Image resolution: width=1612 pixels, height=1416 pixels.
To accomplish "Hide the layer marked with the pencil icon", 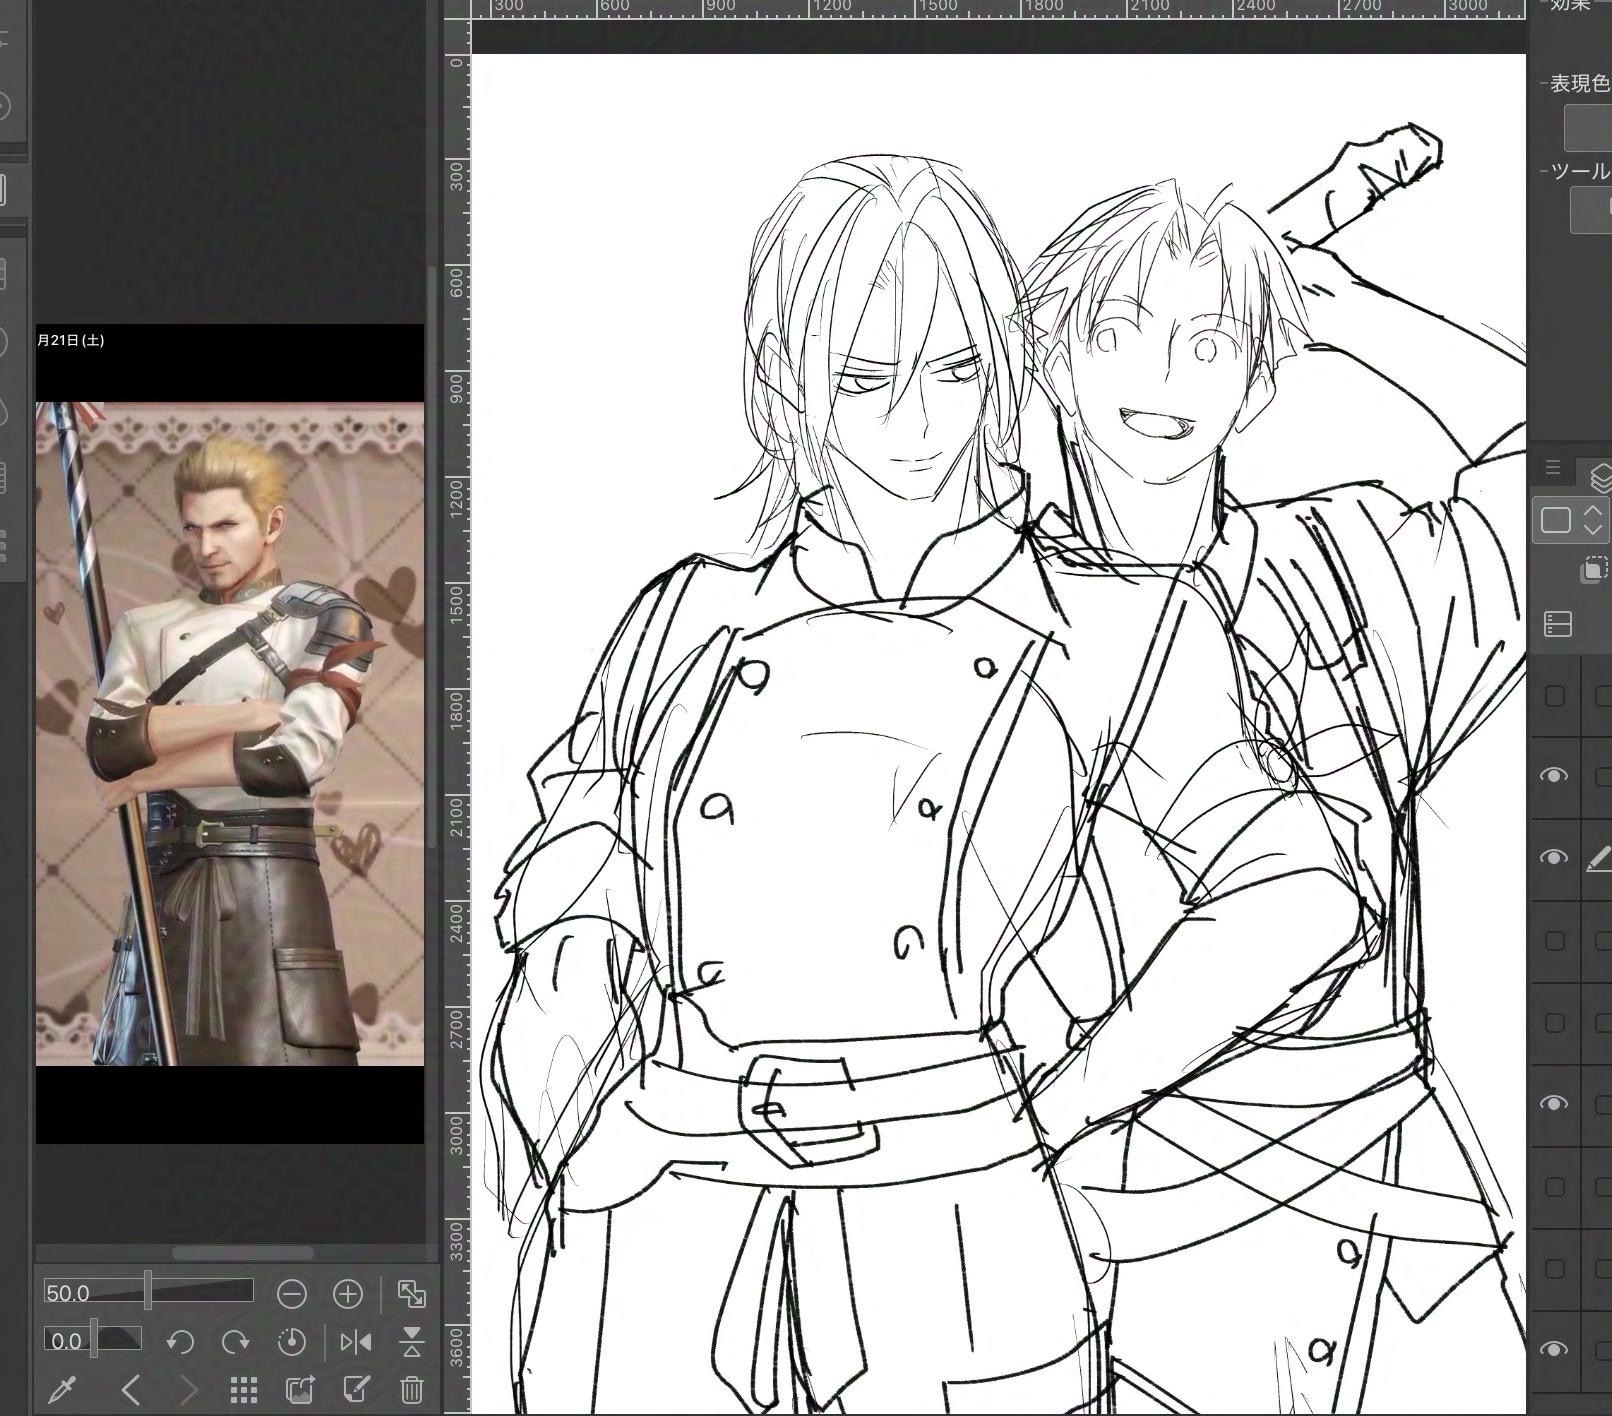I will (1553, 858).
